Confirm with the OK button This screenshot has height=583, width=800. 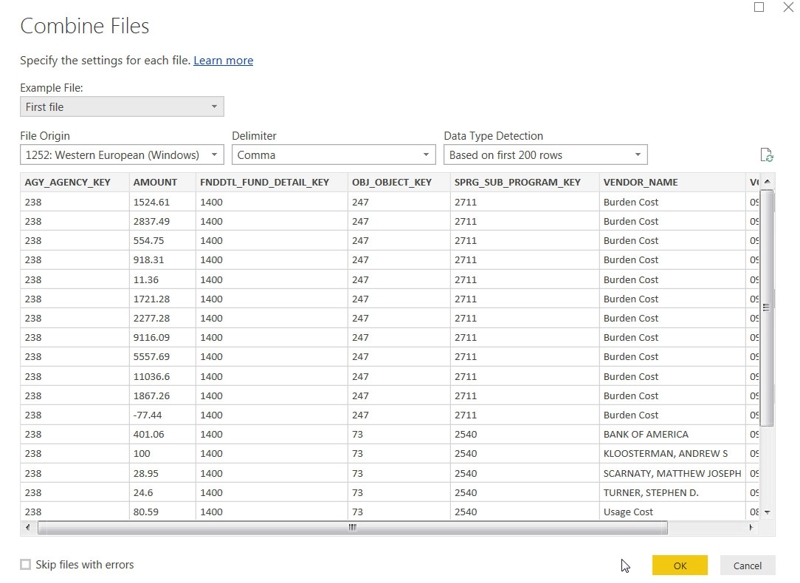click(x=680, y=565)
